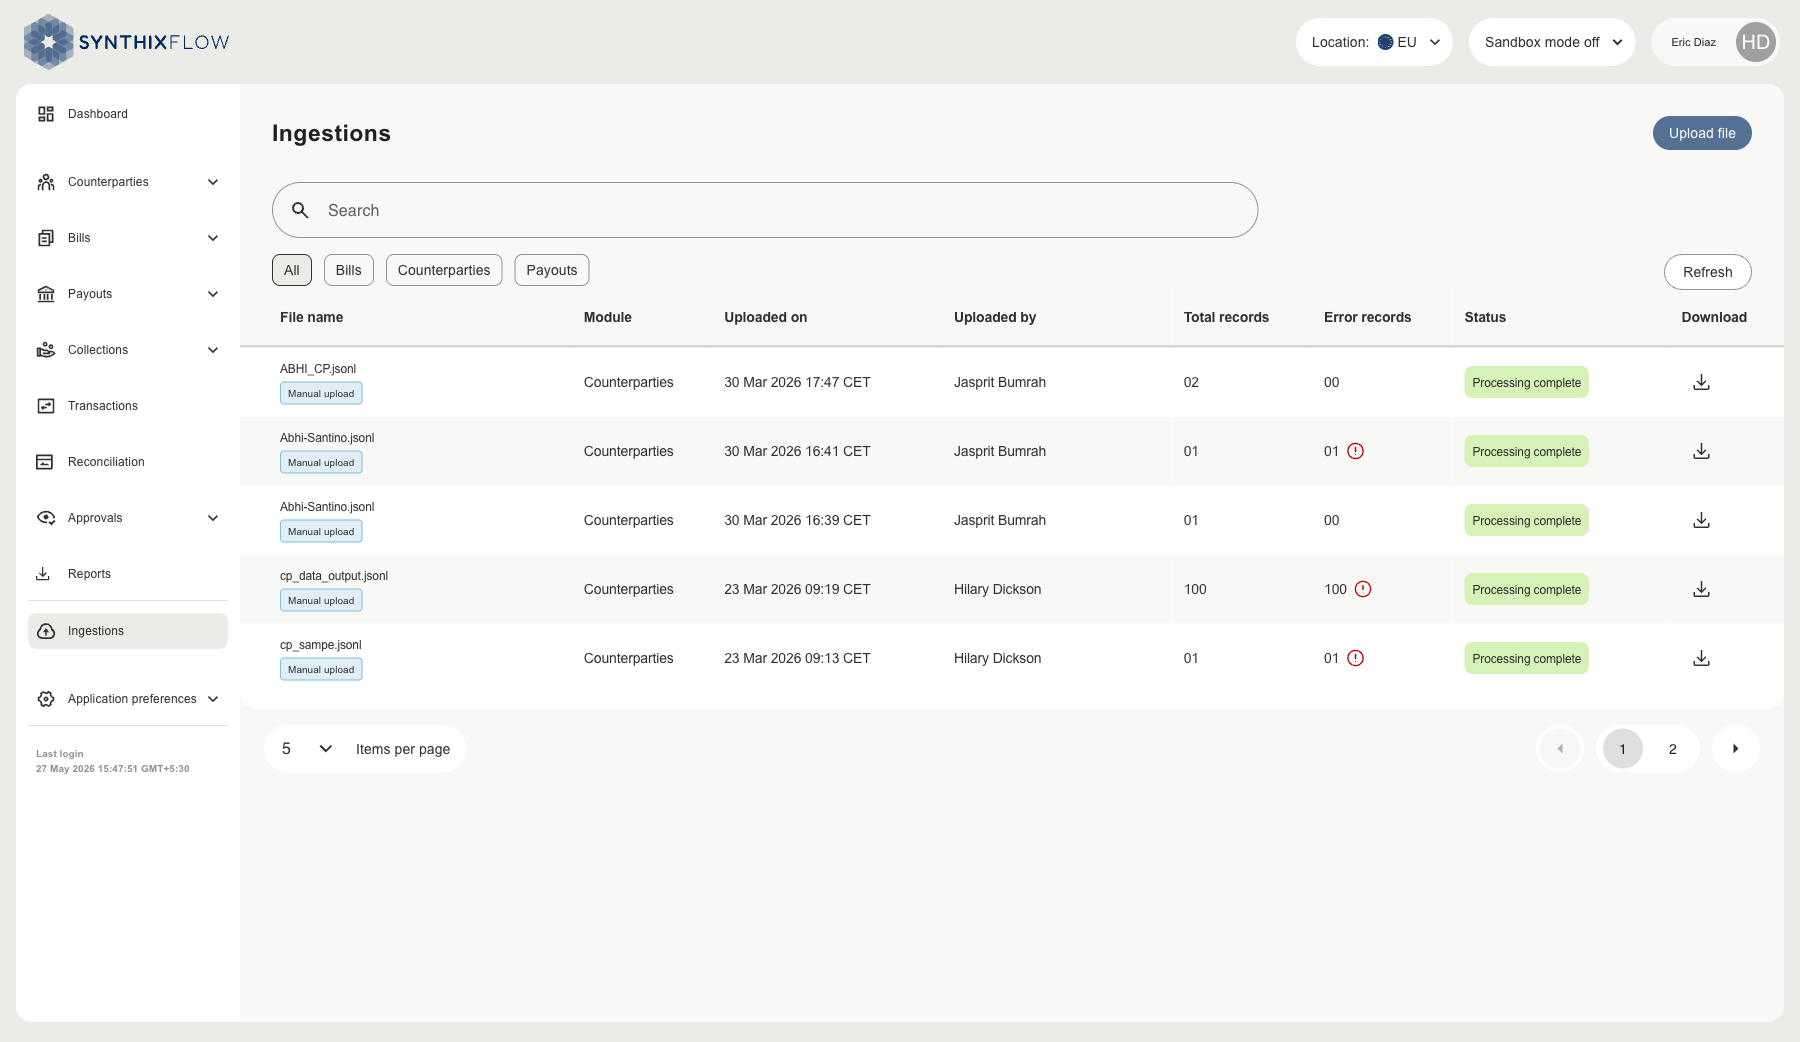Click the Bills document icon
The image size is (1800, 1042).
tap(46, 238)
